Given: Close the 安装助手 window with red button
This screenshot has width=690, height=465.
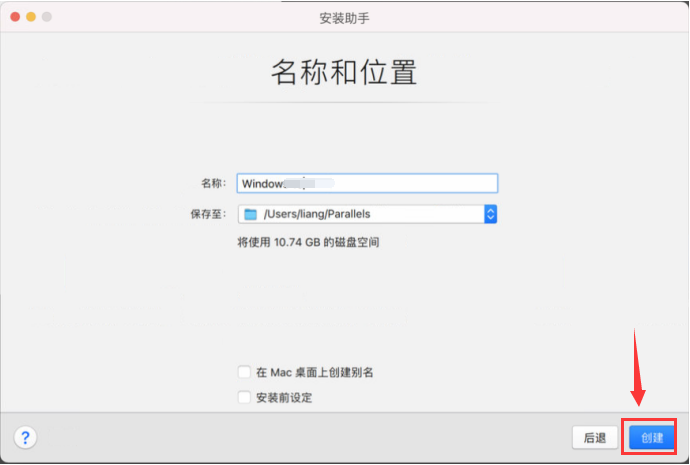Looking at the screenshot, I should 15,18.
